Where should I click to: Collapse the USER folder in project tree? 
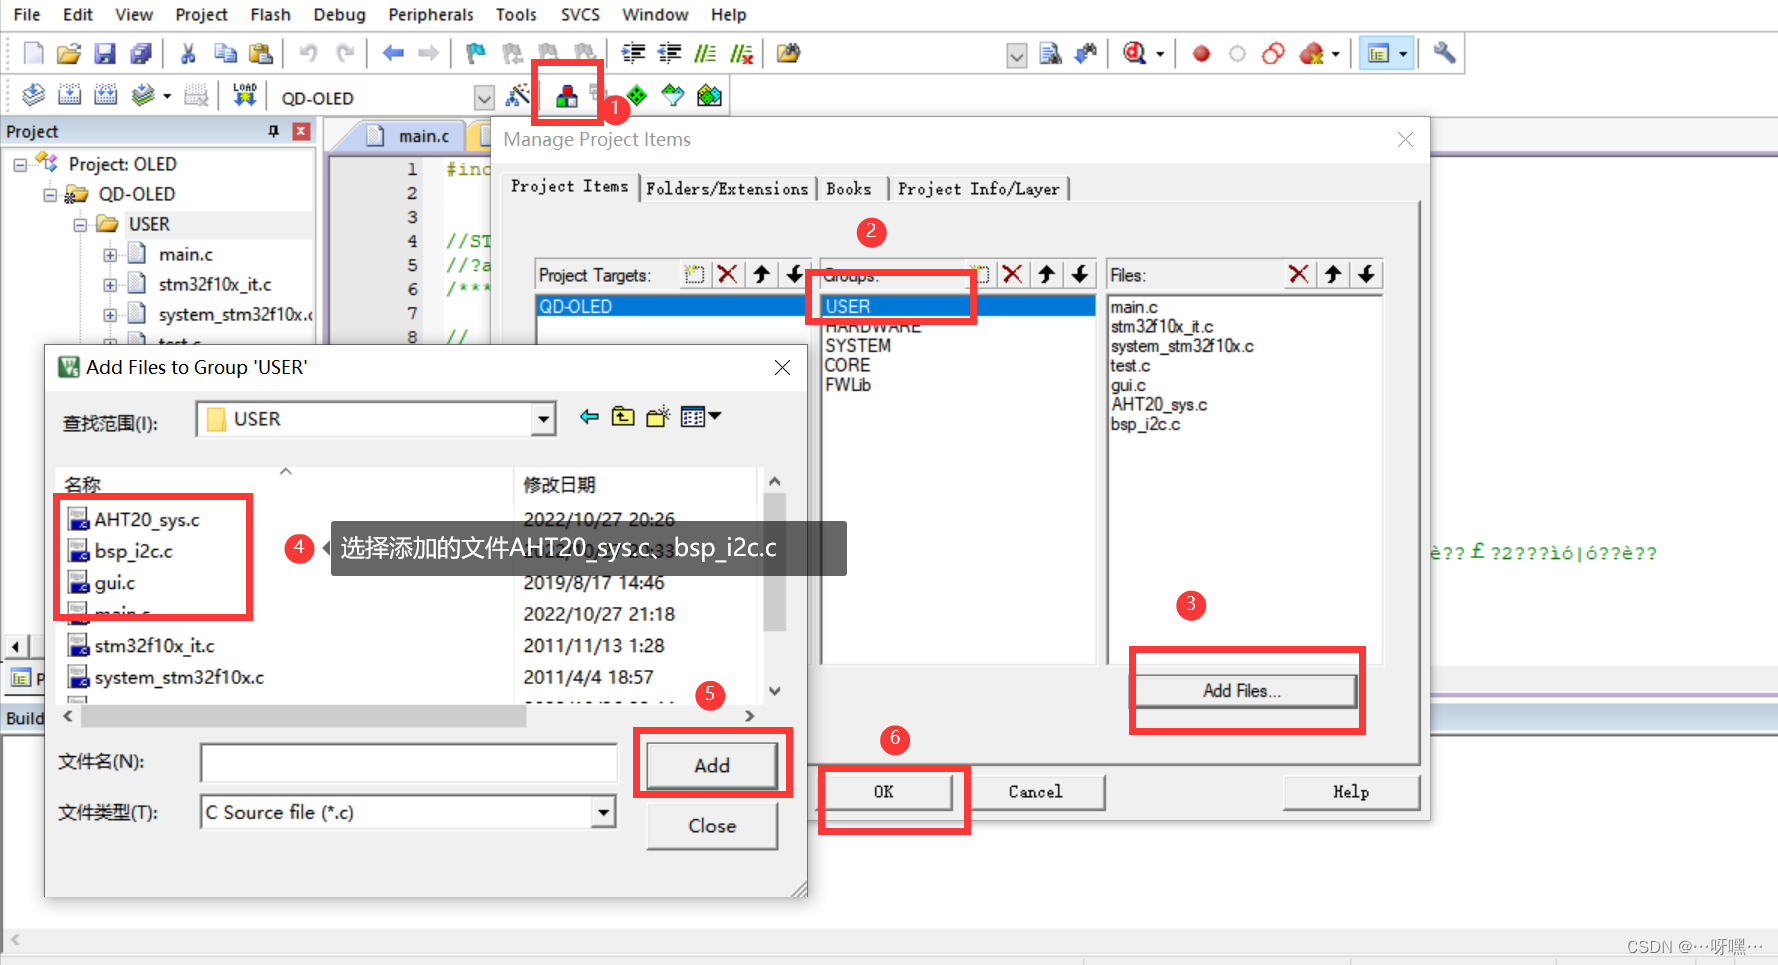tap(80, 224)
